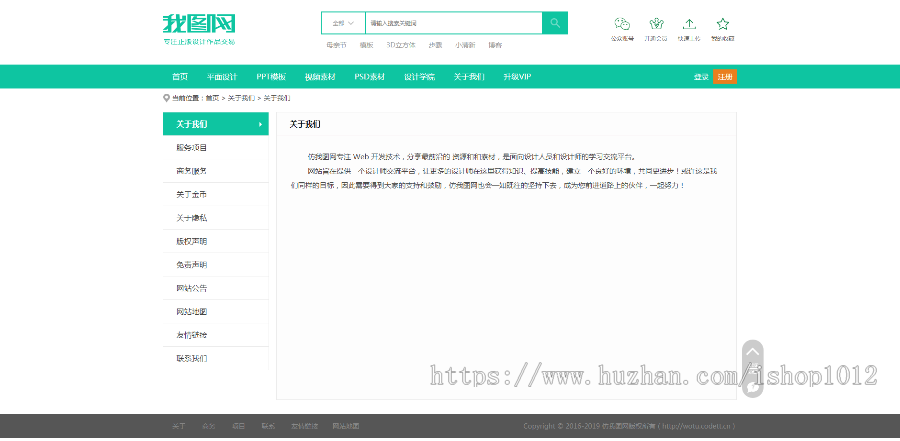Click the 登录 login link
The image size is (900, 441).
[x=701, y=77]
